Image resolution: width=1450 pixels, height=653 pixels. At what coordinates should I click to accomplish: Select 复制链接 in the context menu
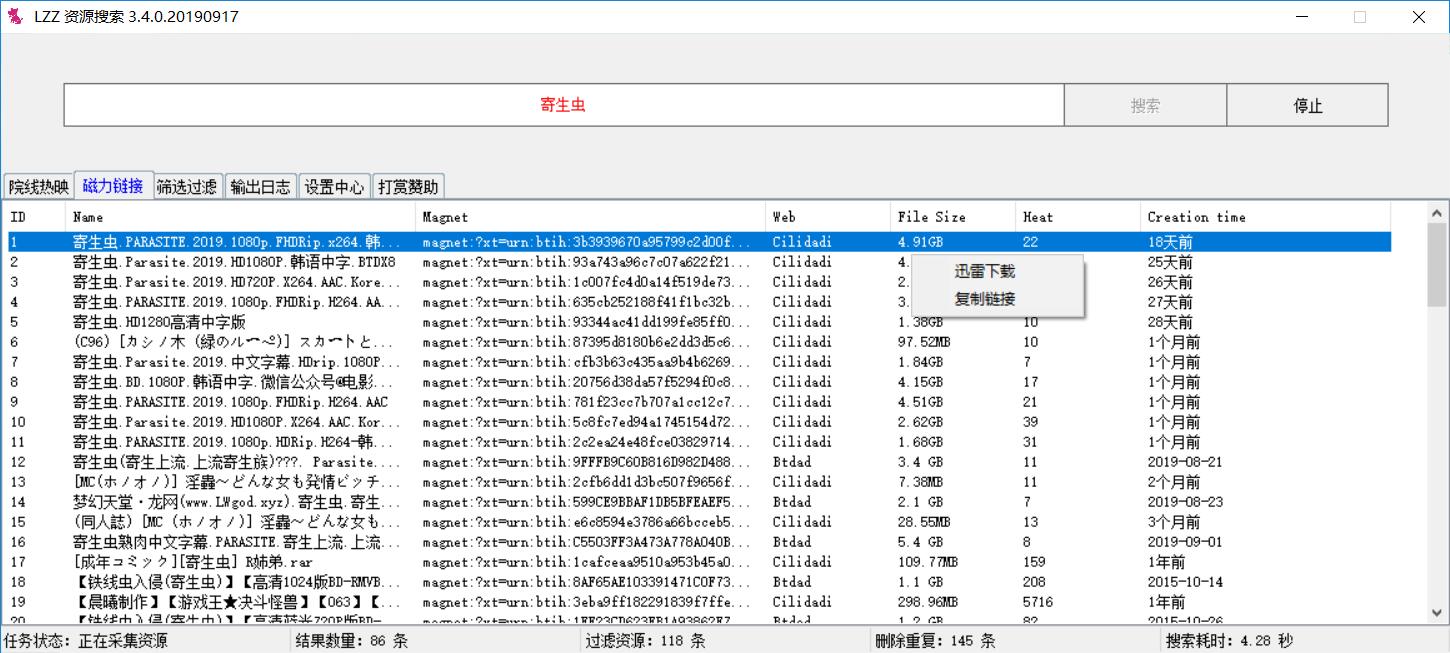click(x=983, y=300)
